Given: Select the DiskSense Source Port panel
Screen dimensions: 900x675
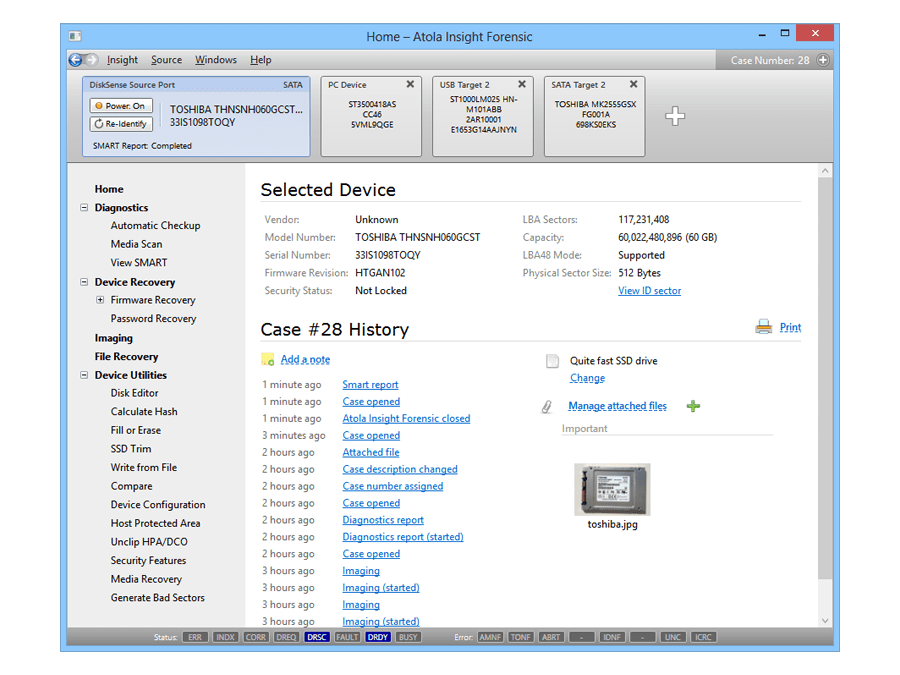Looking at the screenshot, I should coord(196,116).
